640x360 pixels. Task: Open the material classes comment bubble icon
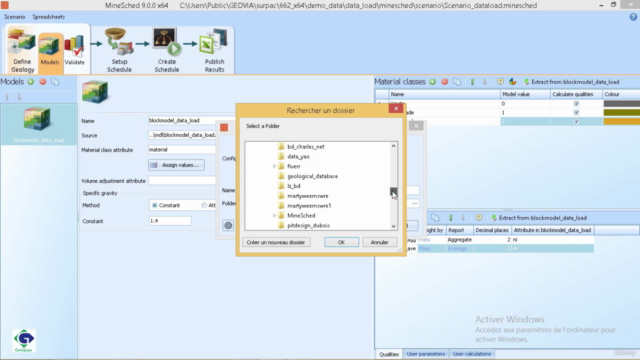500,82
